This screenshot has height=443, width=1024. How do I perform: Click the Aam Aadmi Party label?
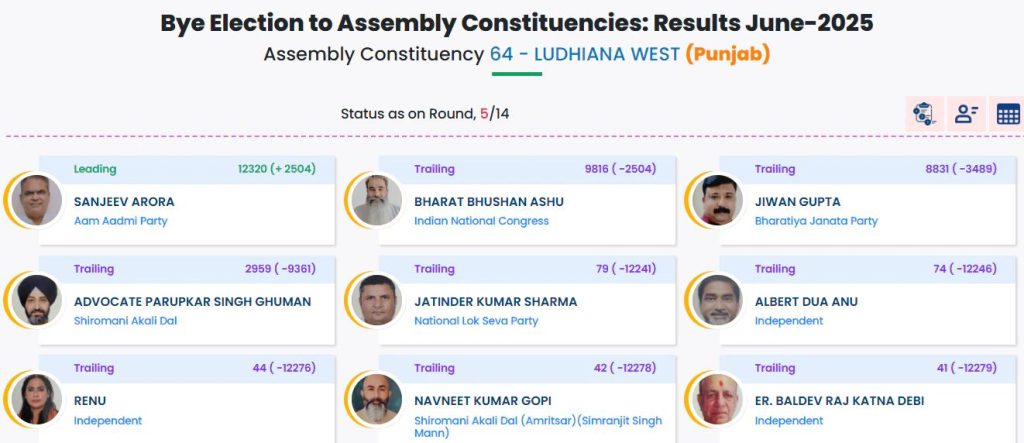(120, 221)
